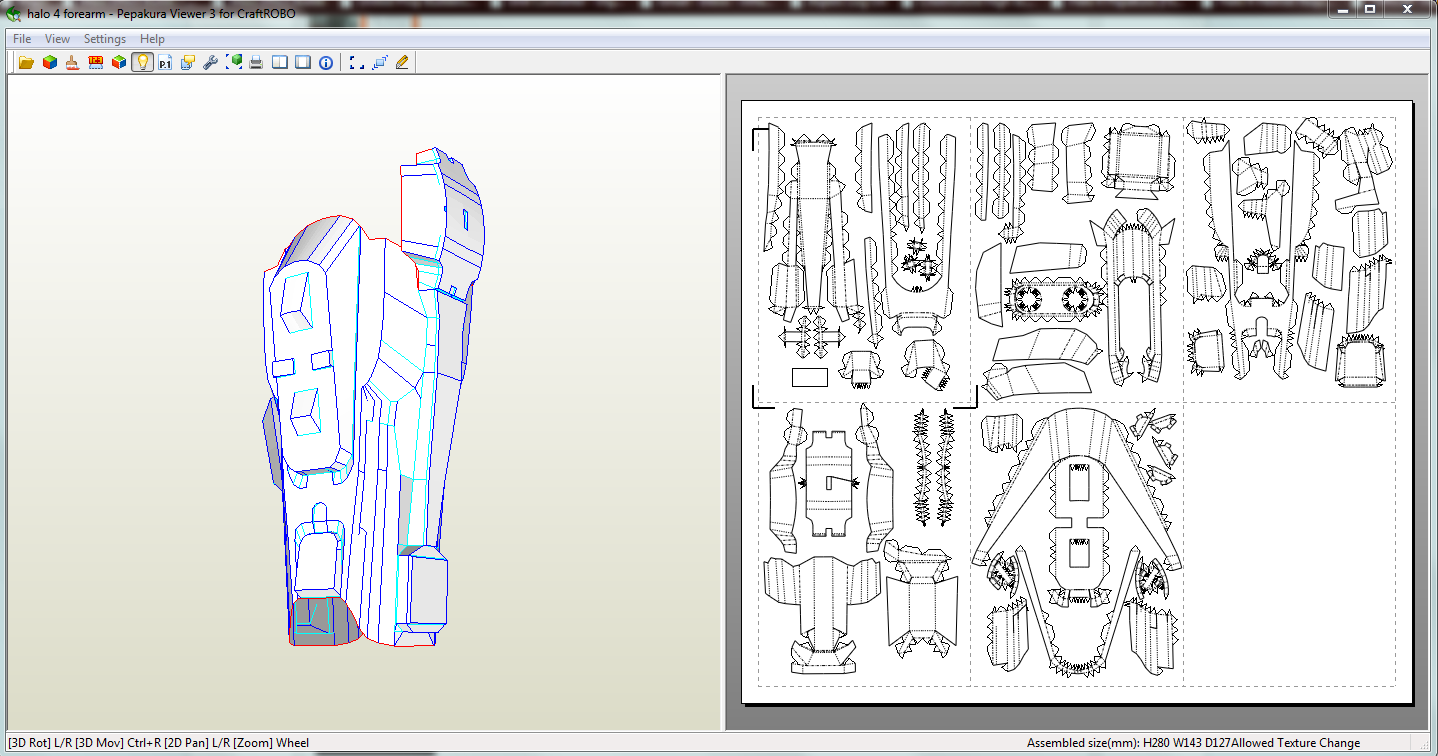
Task: Click the Open file folder icon
Action: [x=26, y=62]
